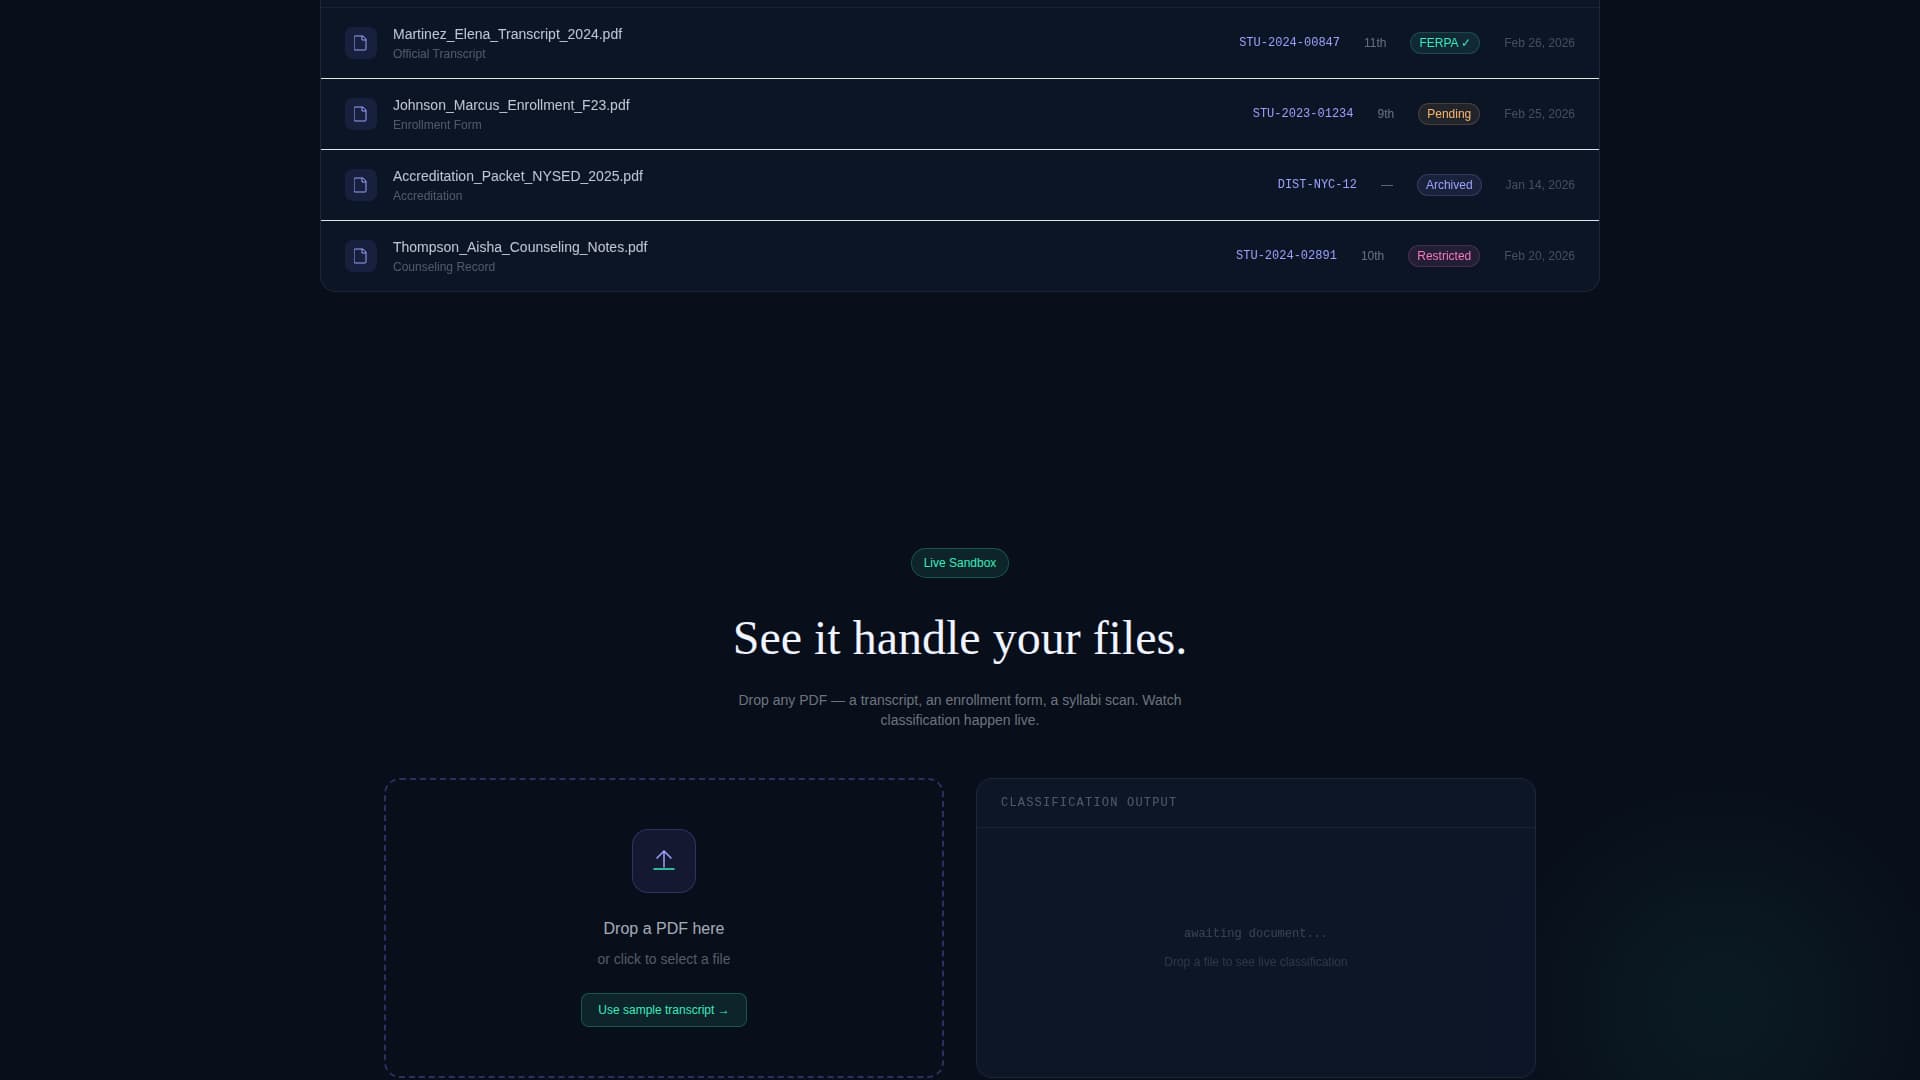Click the file icon beside Johnson_Marcus_Enrollment_F23.pdf
1920x1080 pixels.
pyautogui.click(x=360, y=114)
